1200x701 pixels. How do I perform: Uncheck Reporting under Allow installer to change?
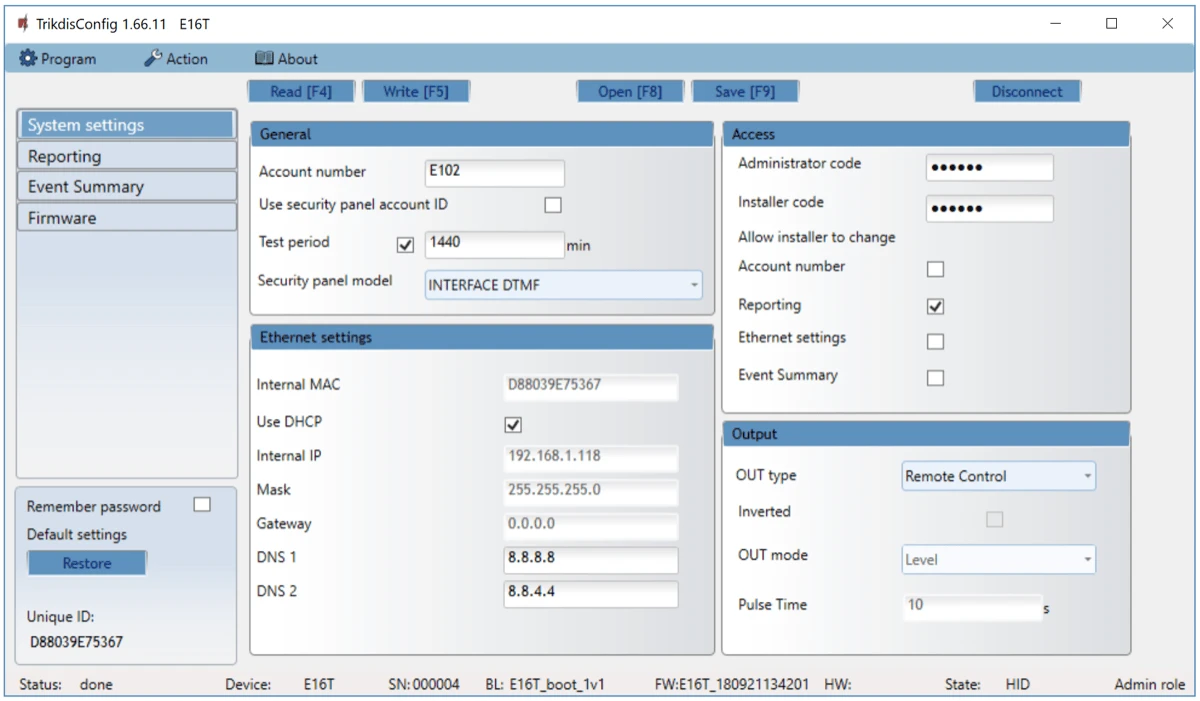point(935,307)
